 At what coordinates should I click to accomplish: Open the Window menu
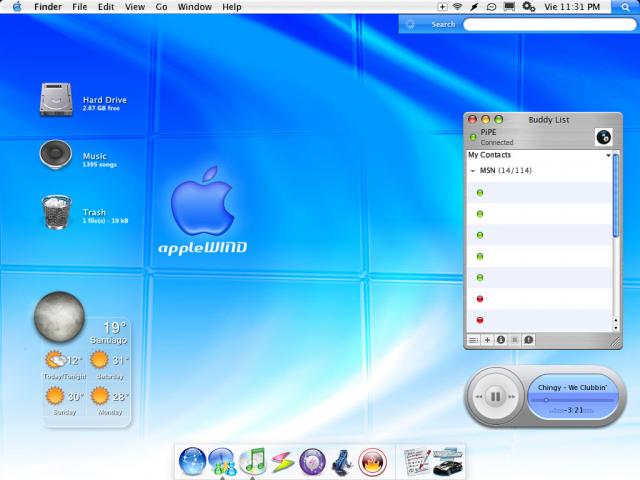(195, 7)
